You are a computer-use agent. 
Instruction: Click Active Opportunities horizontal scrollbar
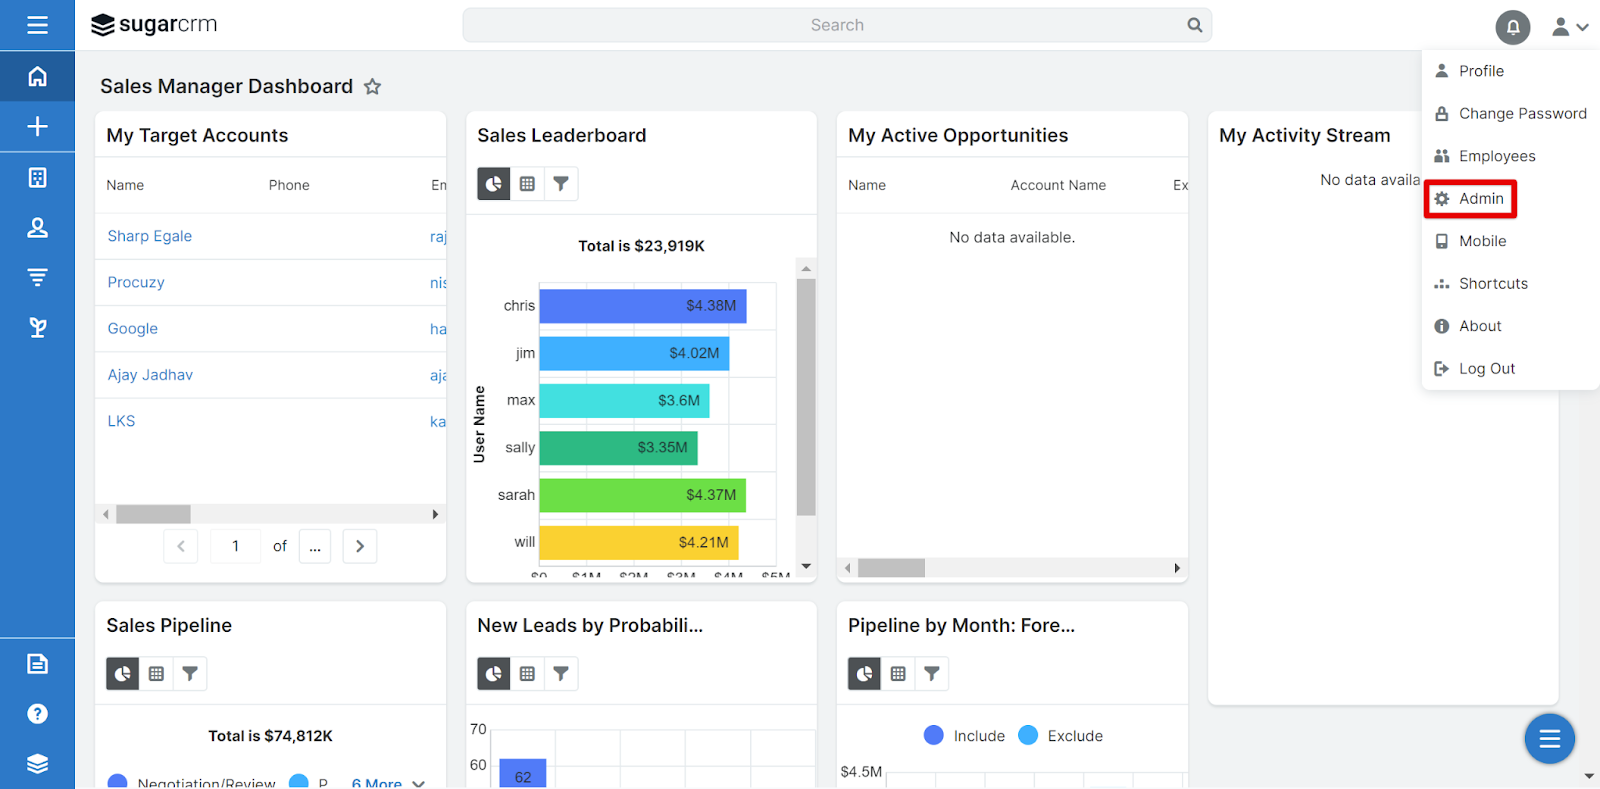pyautogui.click(x=891, y=568)
